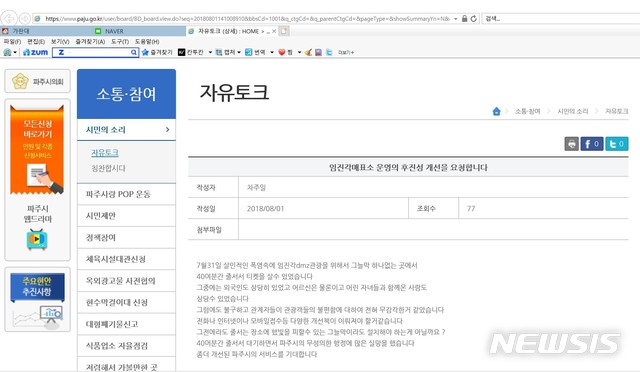
Task: Click the 캡처 capture toolbar button
Action: pyautogui.click(x=225, y=52)
